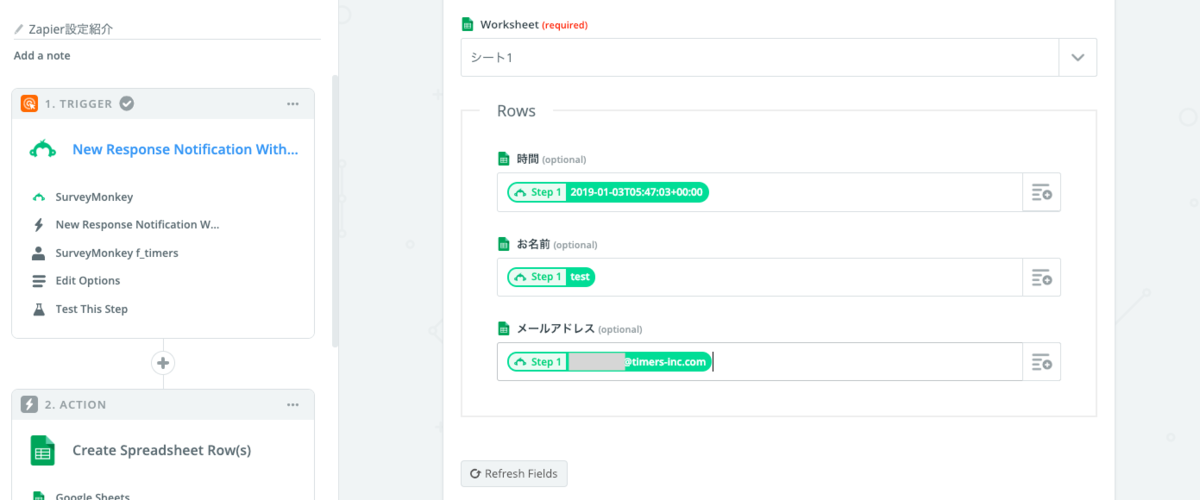This screenshot has width=1200, height=500.
Task: Click the Worksheet dropdown chevron arrow
Action: pos(1078,58)
